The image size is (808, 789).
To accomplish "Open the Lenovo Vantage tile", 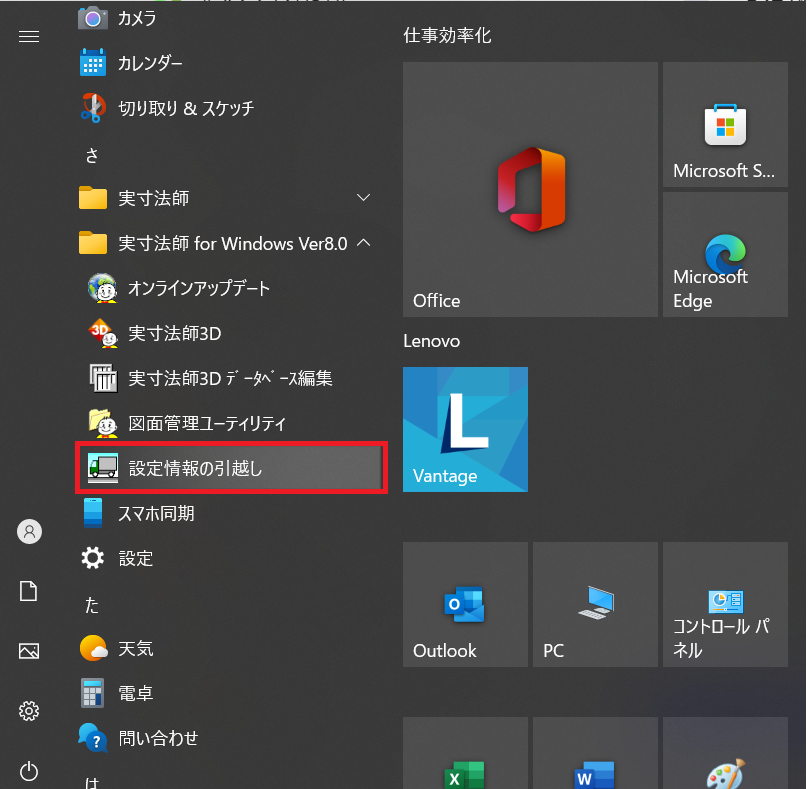I will pos(465,429).
